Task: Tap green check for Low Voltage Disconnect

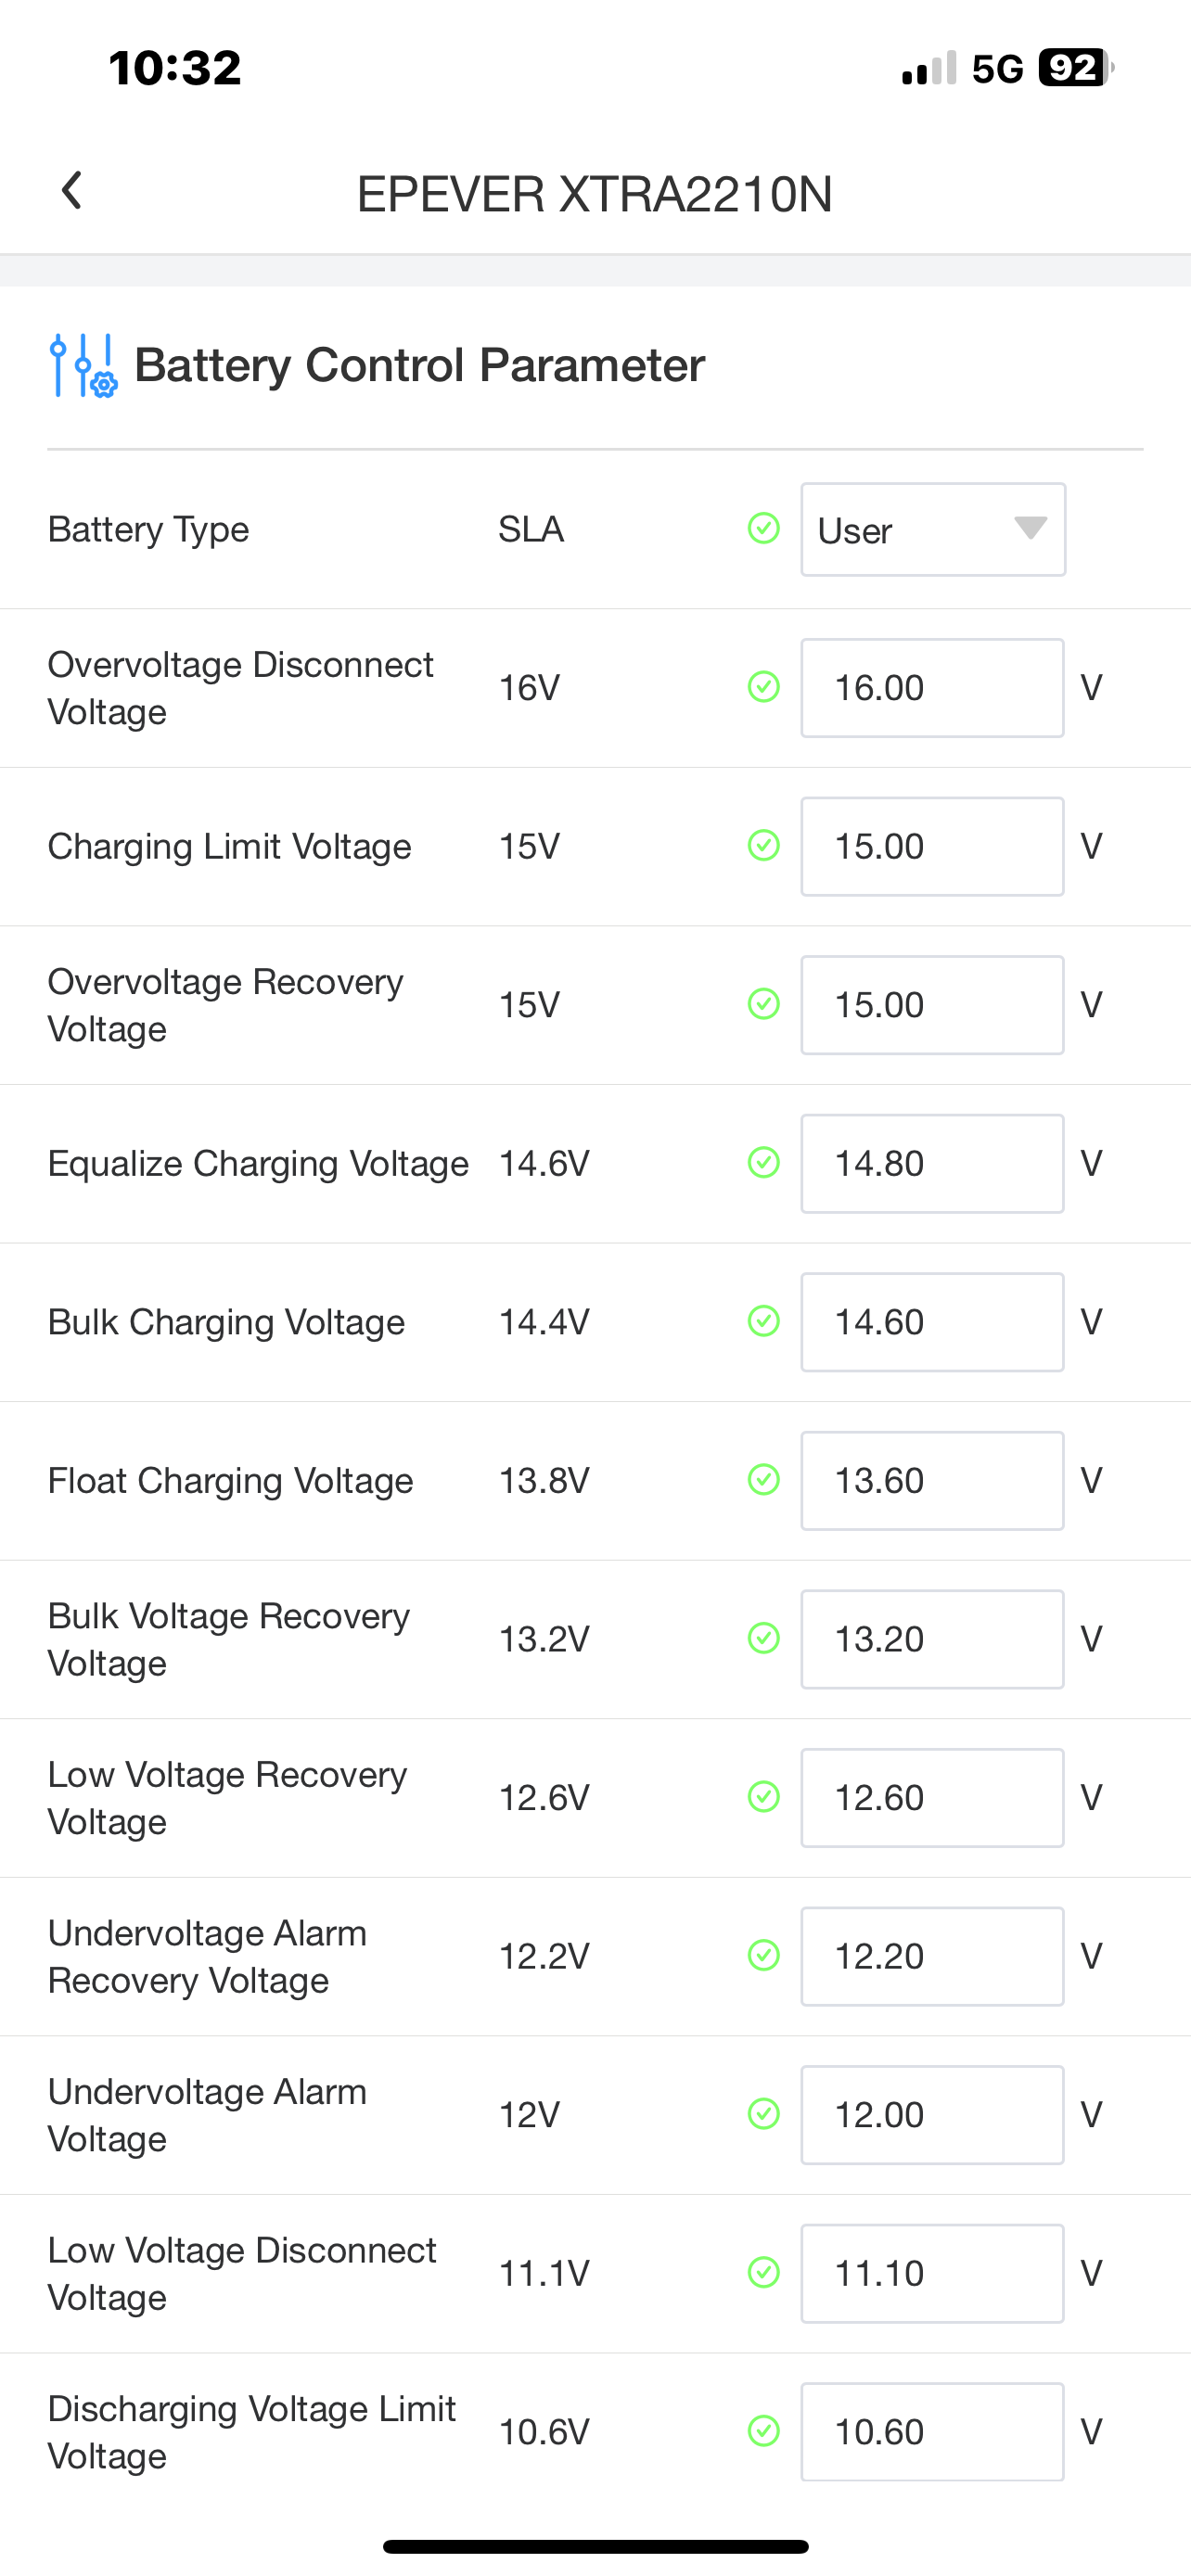Action: click(x=764, y=2273)
